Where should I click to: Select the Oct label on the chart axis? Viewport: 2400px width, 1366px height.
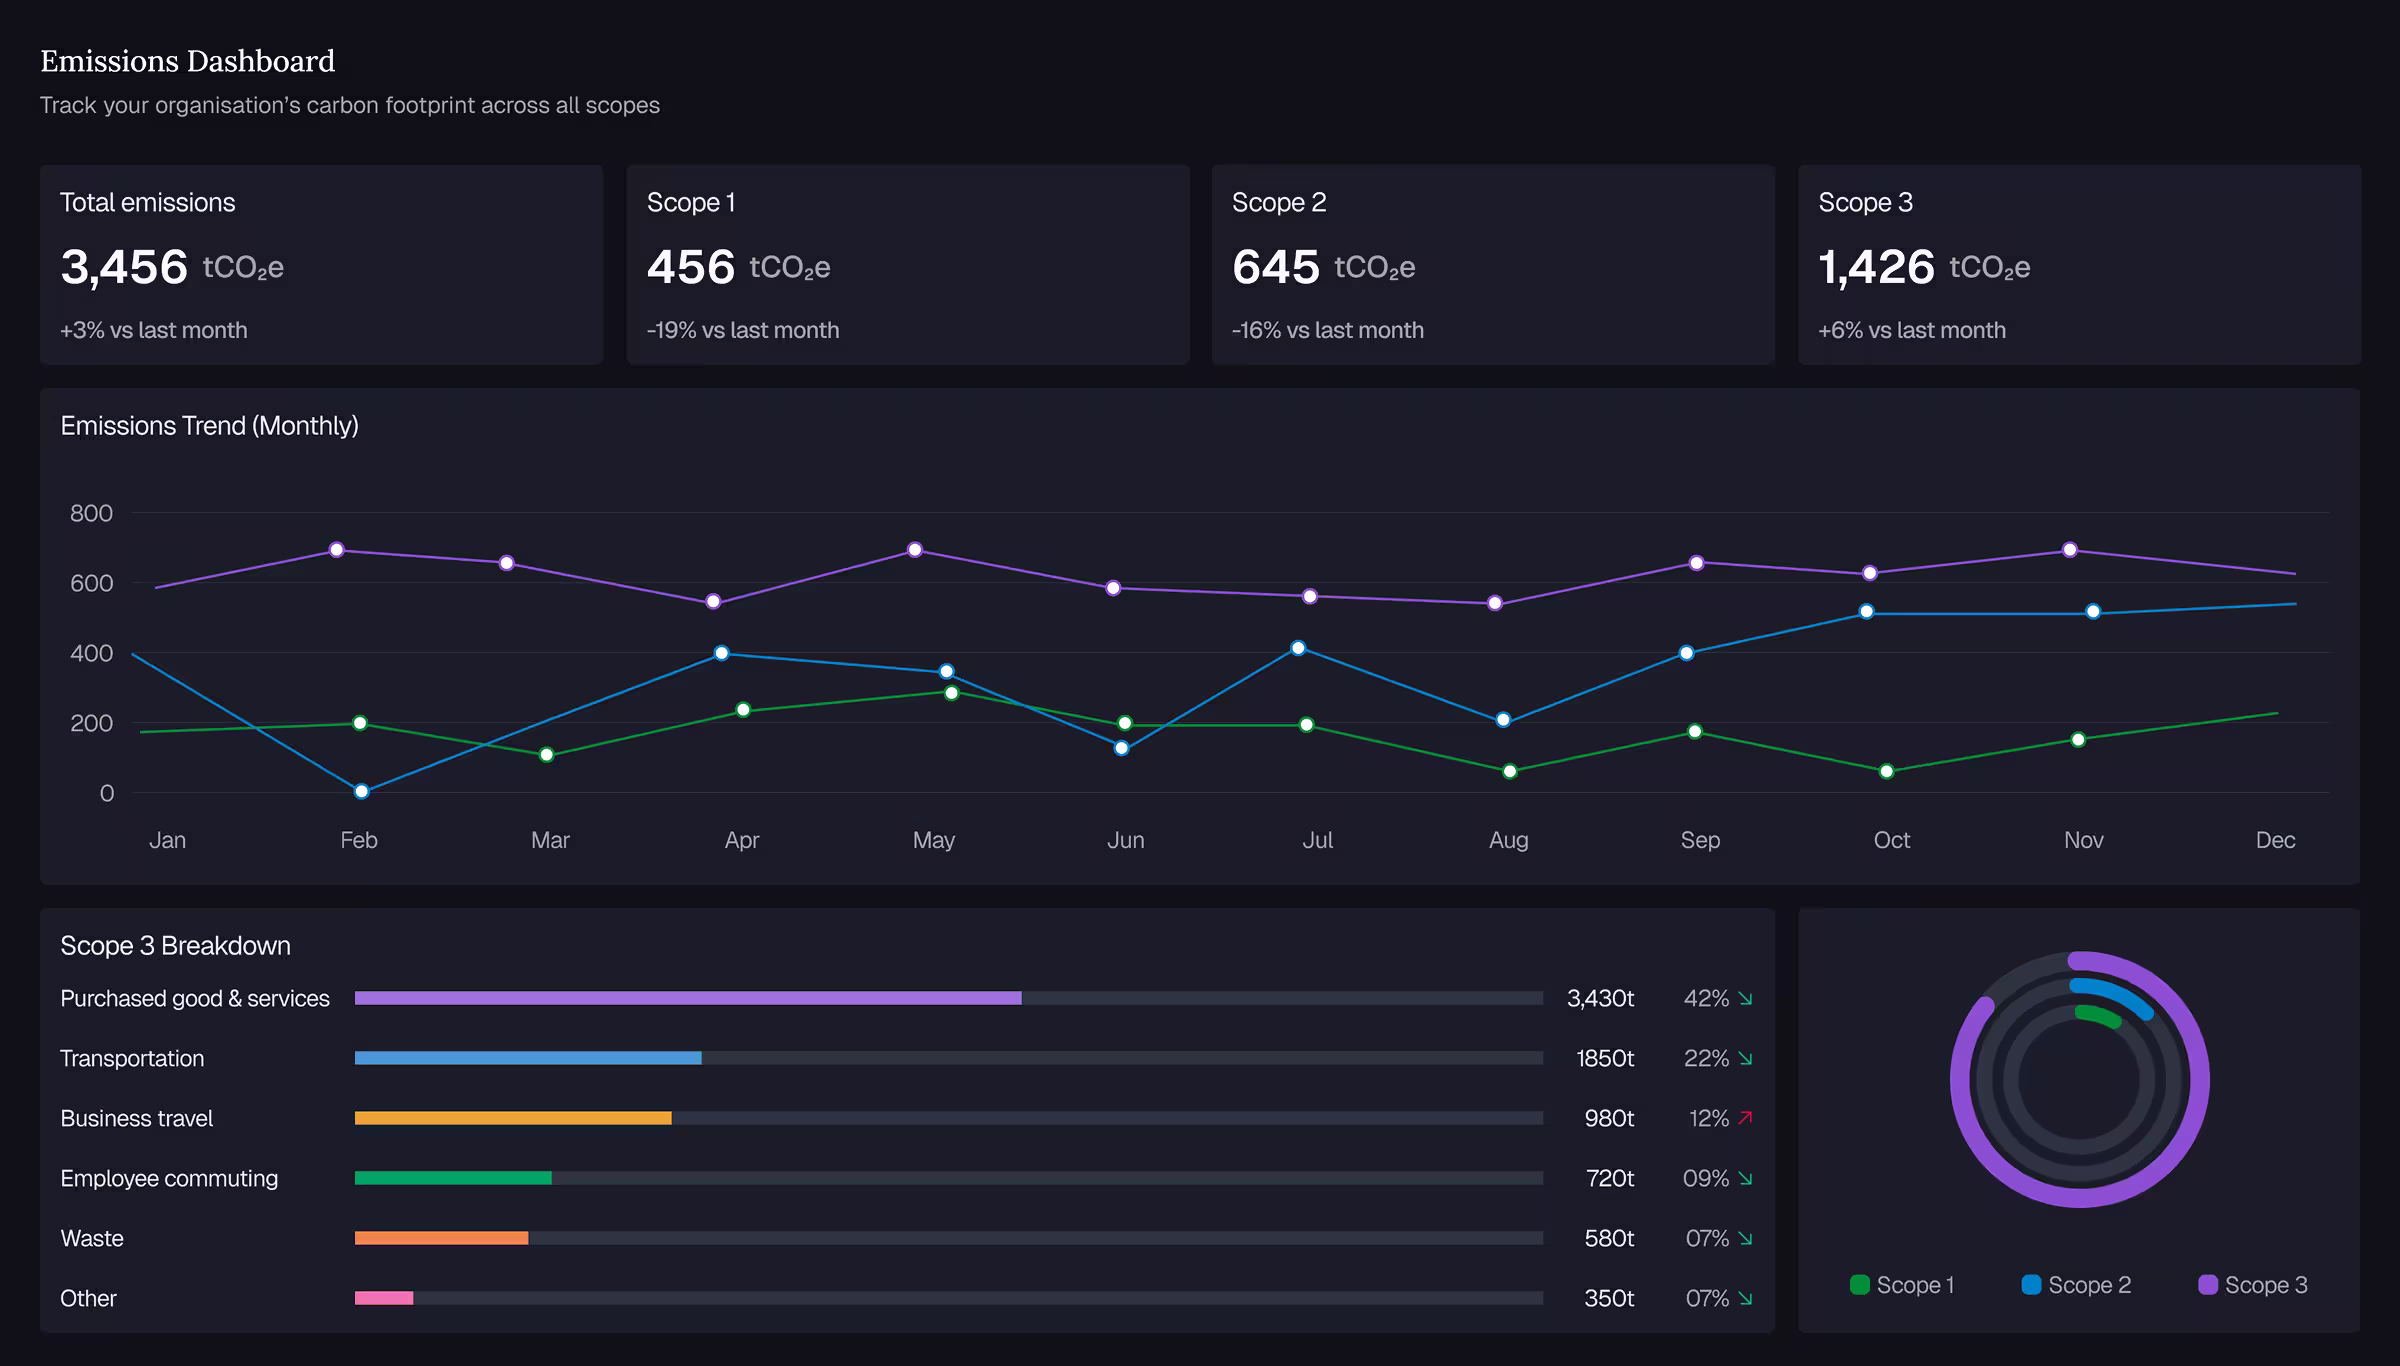pos(1891,840)
